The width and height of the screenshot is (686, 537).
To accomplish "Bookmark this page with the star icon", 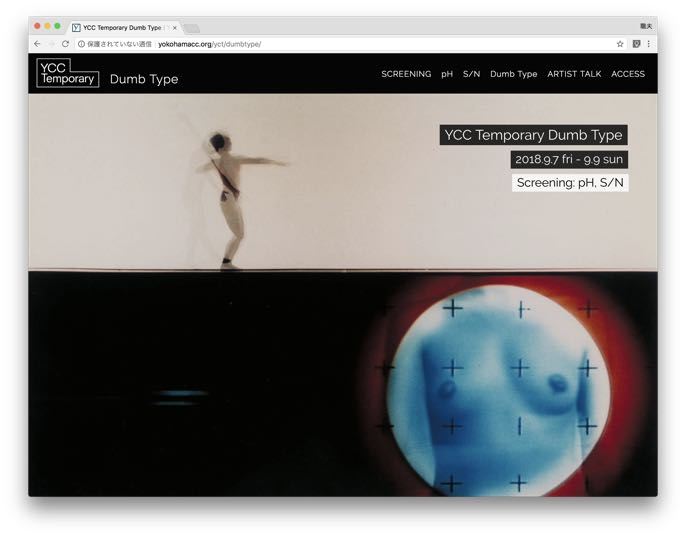I will [x=620, y=44].
